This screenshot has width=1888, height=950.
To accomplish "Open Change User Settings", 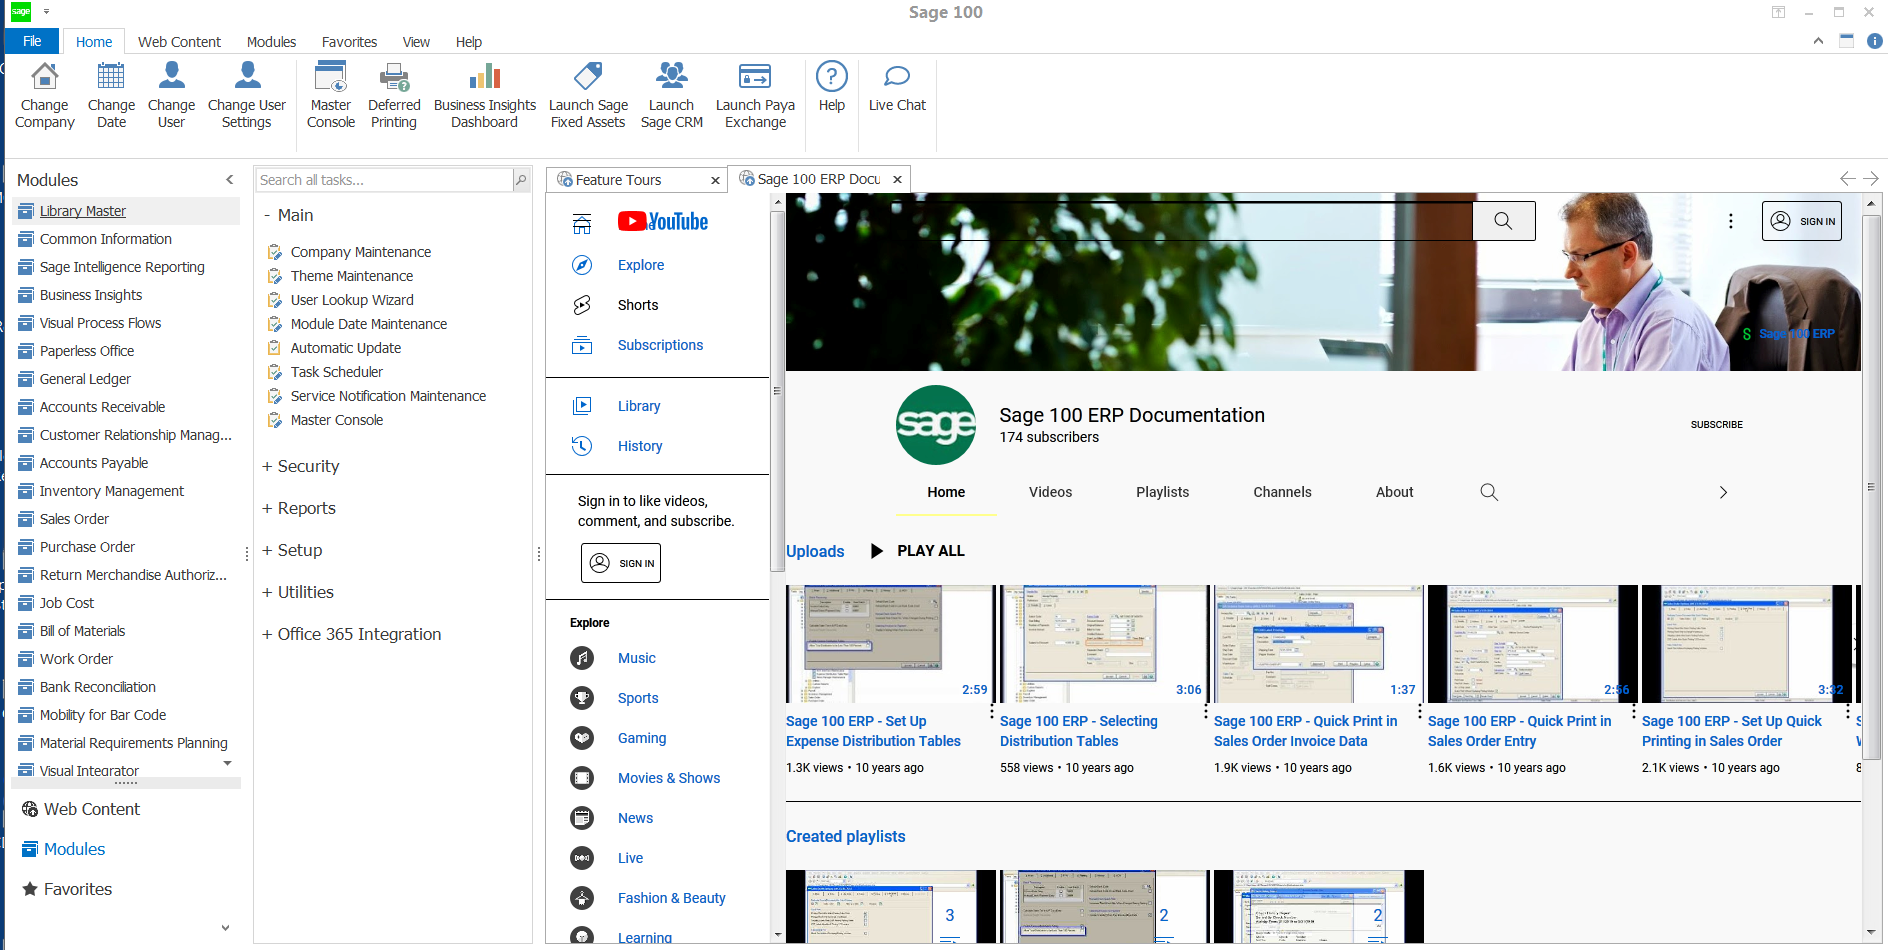I will [247, 96].
